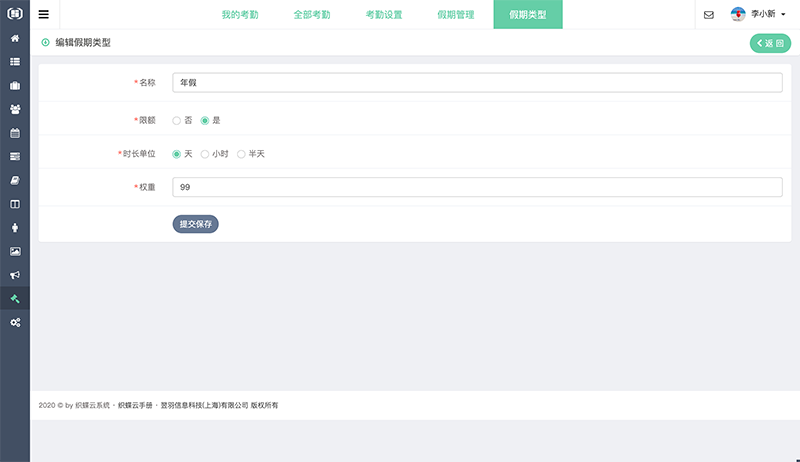
Task: Open the calendar icon in the sidebar
Action: coord(15,133)
